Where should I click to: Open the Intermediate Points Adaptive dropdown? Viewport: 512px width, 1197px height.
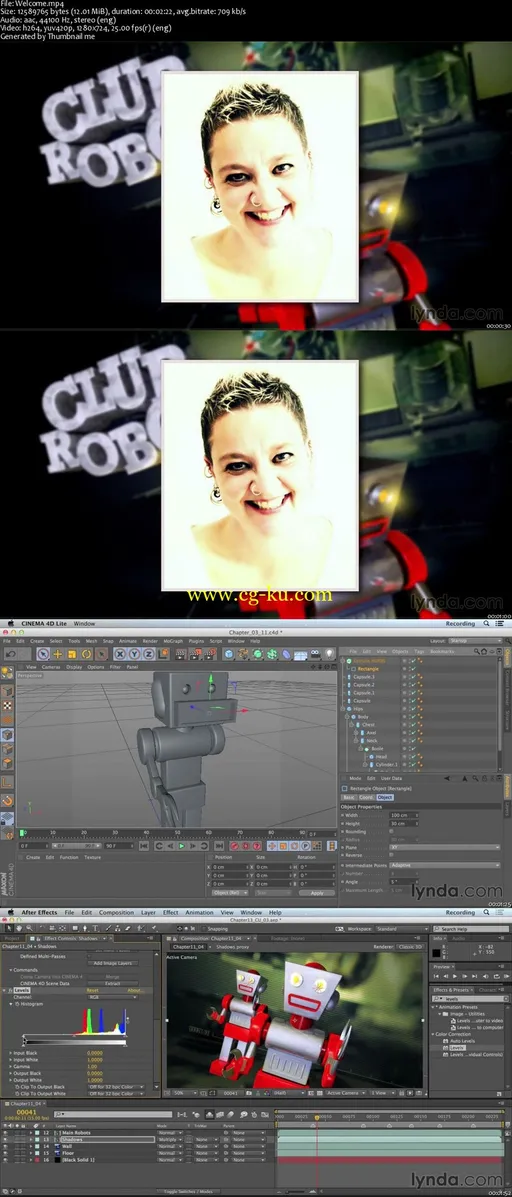(x=445, y=865)
